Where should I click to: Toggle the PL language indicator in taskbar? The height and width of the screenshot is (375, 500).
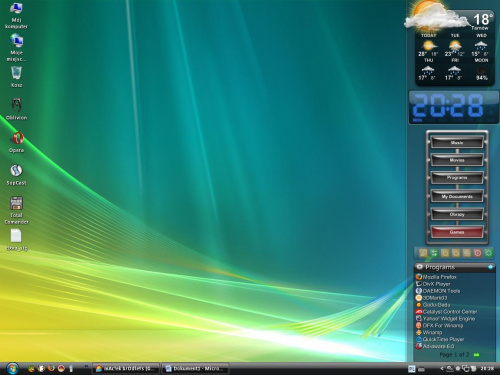pos(412,369)
